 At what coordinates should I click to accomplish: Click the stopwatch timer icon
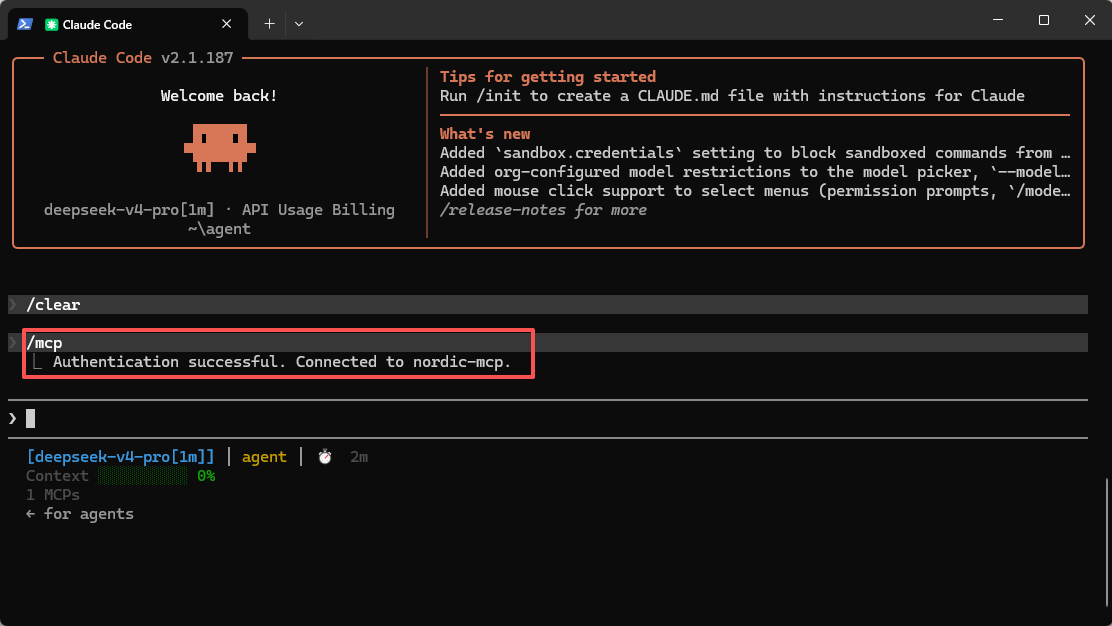(325, 457)
